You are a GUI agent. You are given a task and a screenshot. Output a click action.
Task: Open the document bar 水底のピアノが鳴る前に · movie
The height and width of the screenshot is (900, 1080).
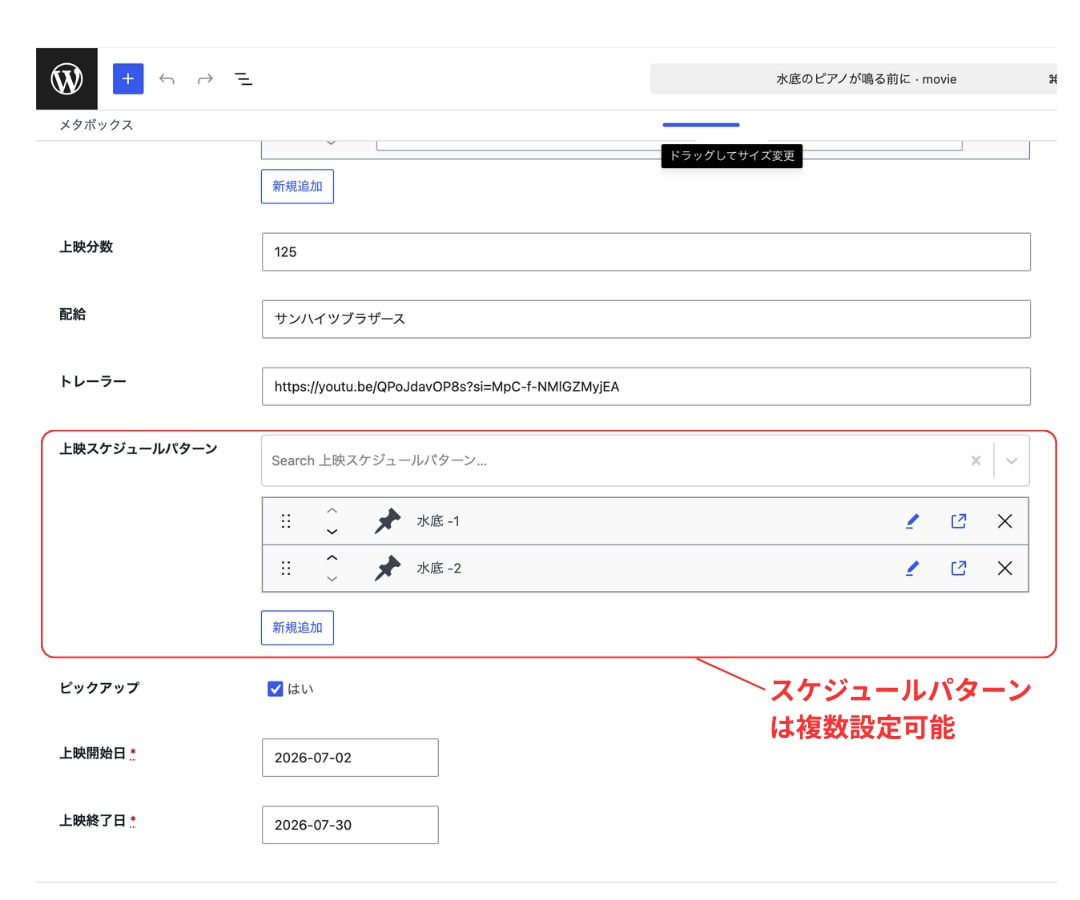tap(853, 79)
